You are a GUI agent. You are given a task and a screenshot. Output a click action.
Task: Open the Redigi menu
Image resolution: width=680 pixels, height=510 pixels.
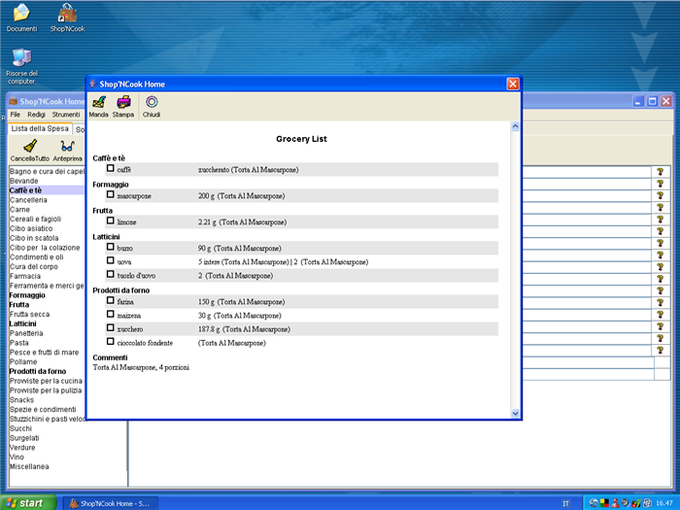36,114
